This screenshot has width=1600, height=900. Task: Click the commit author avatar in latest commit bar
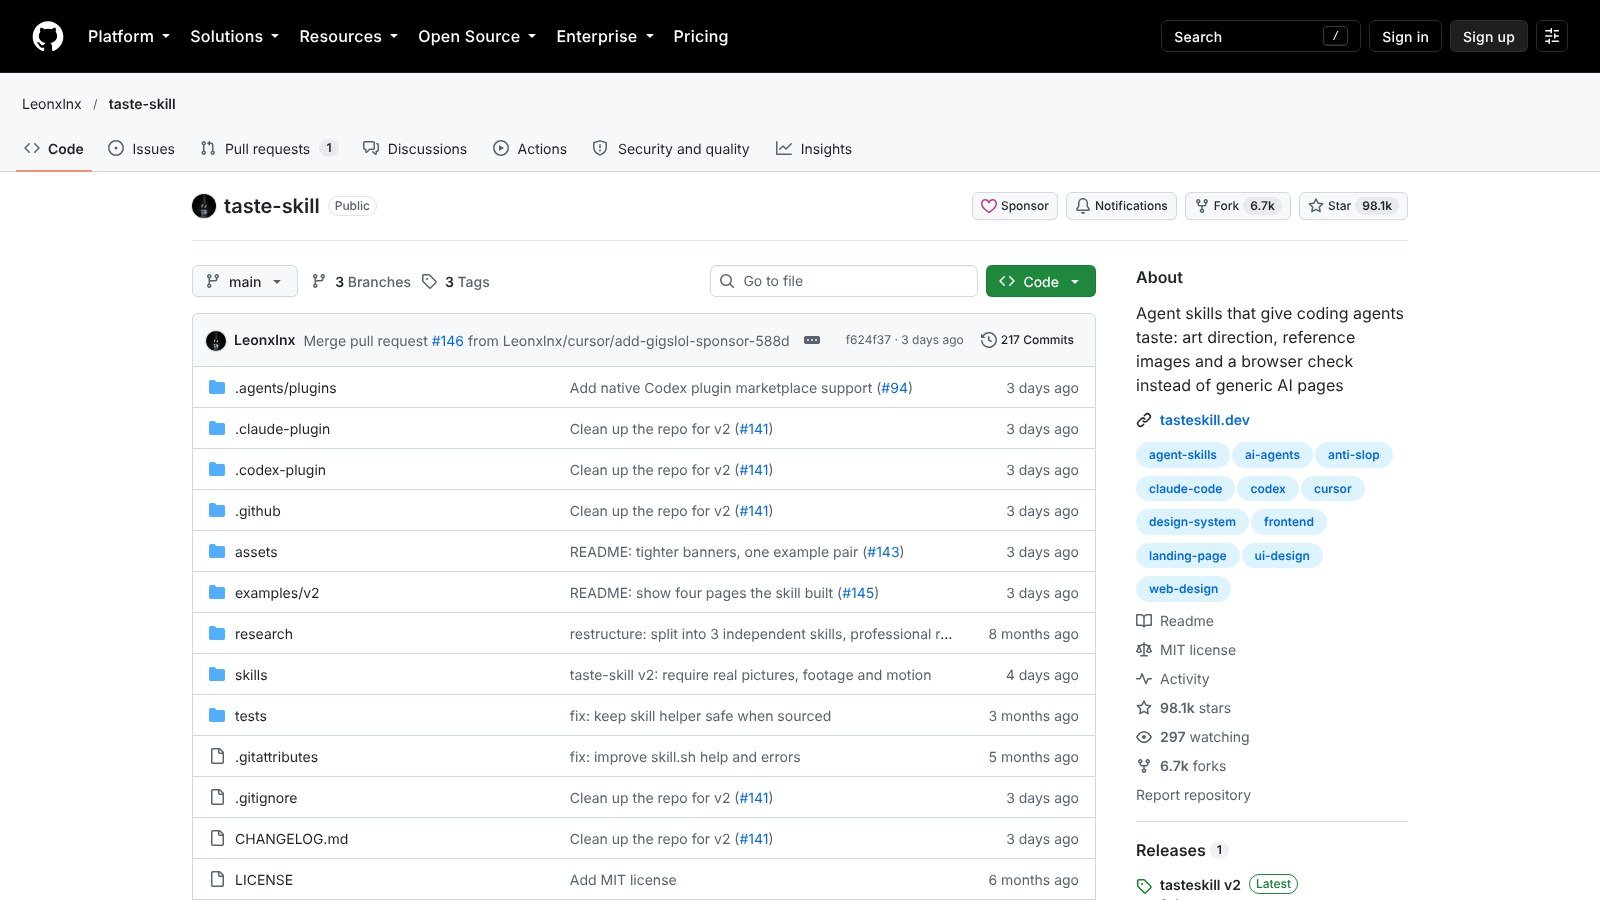coord(216,340)
